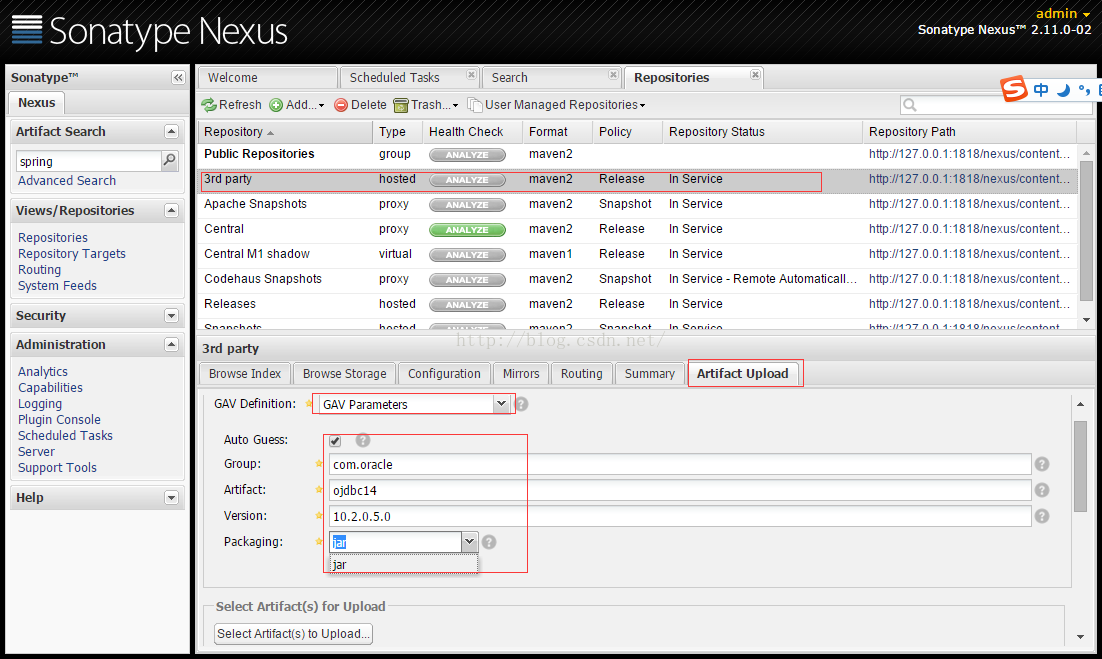Open System Feeds link
Viewport: 1102px width, 659px height.
pos(57,286)
